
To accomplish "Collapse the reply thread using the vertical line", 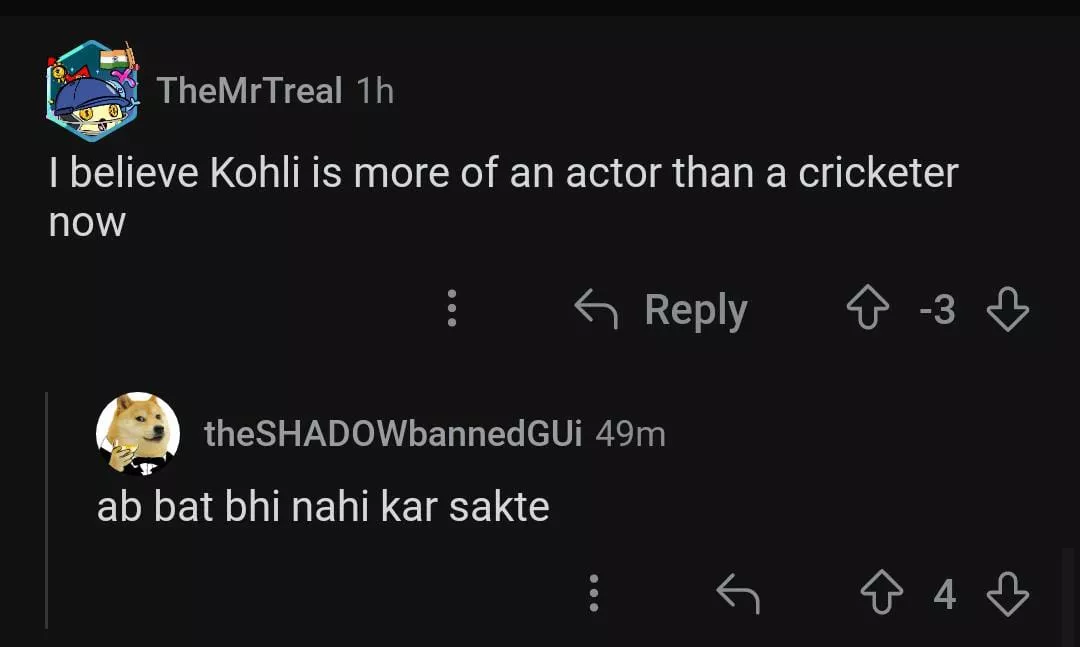I will [x=47, y=510].
